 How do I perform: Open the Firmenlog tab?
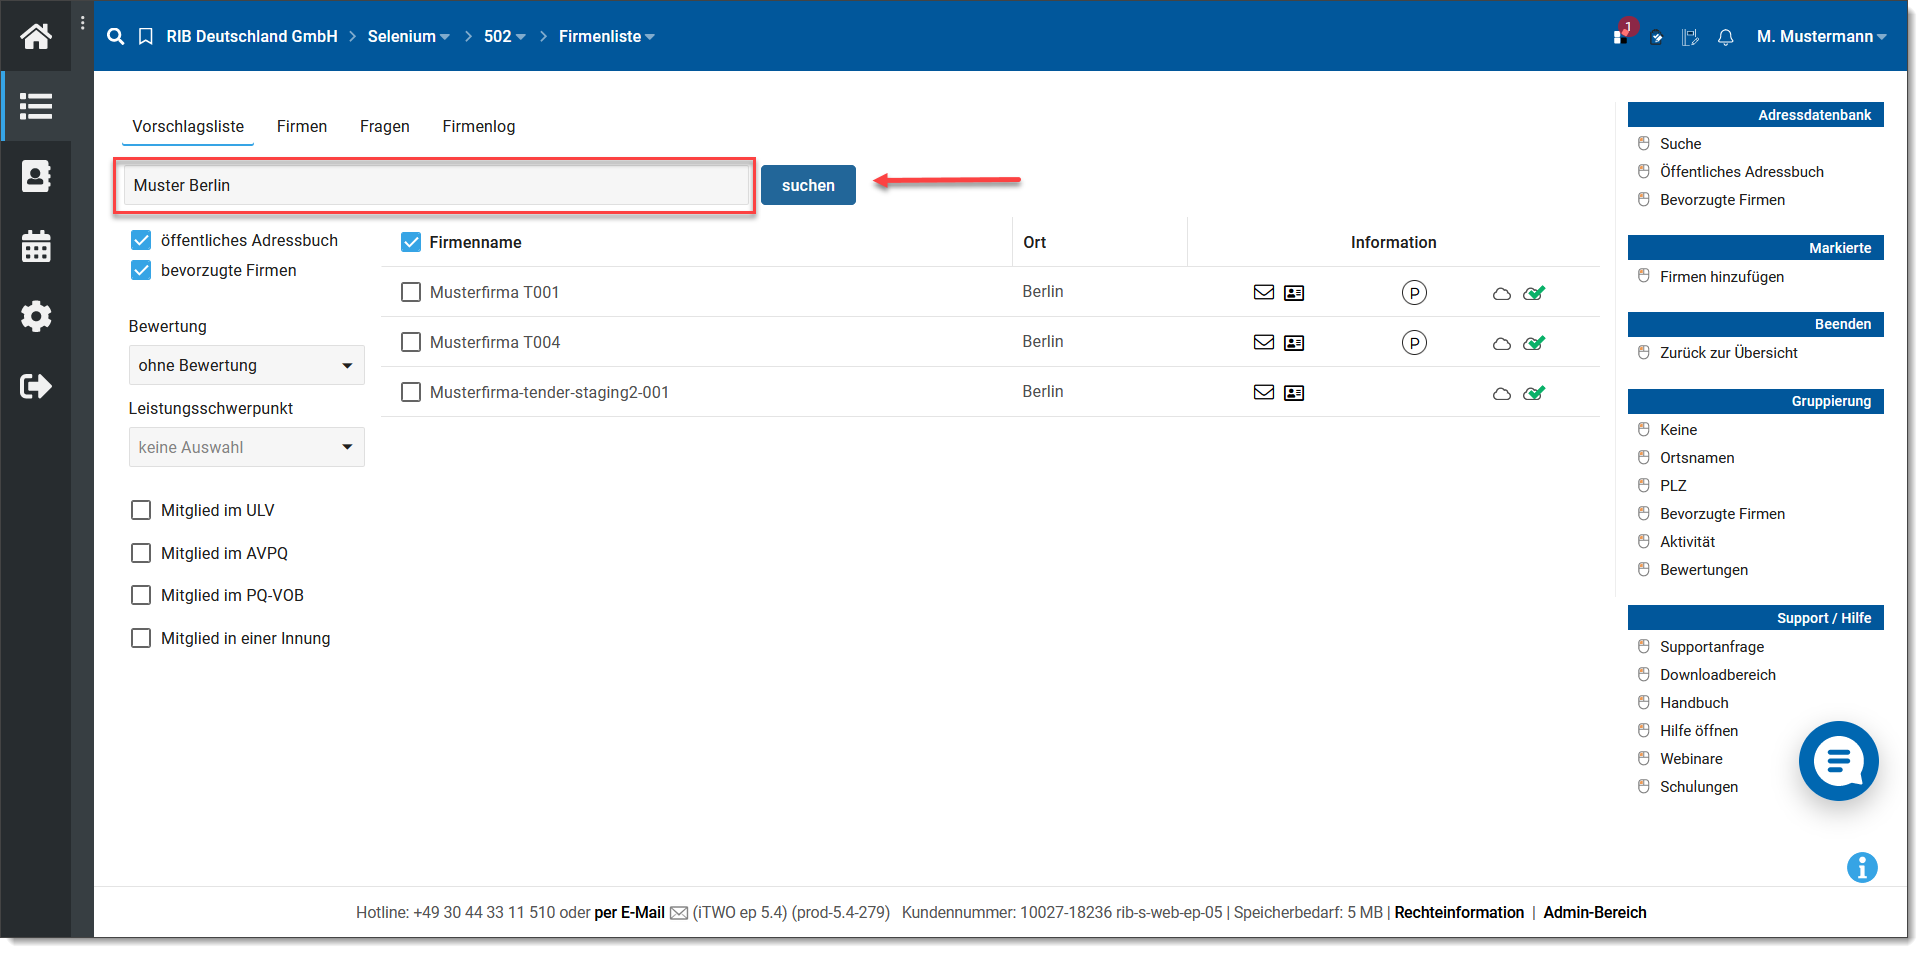click(479, 127)
